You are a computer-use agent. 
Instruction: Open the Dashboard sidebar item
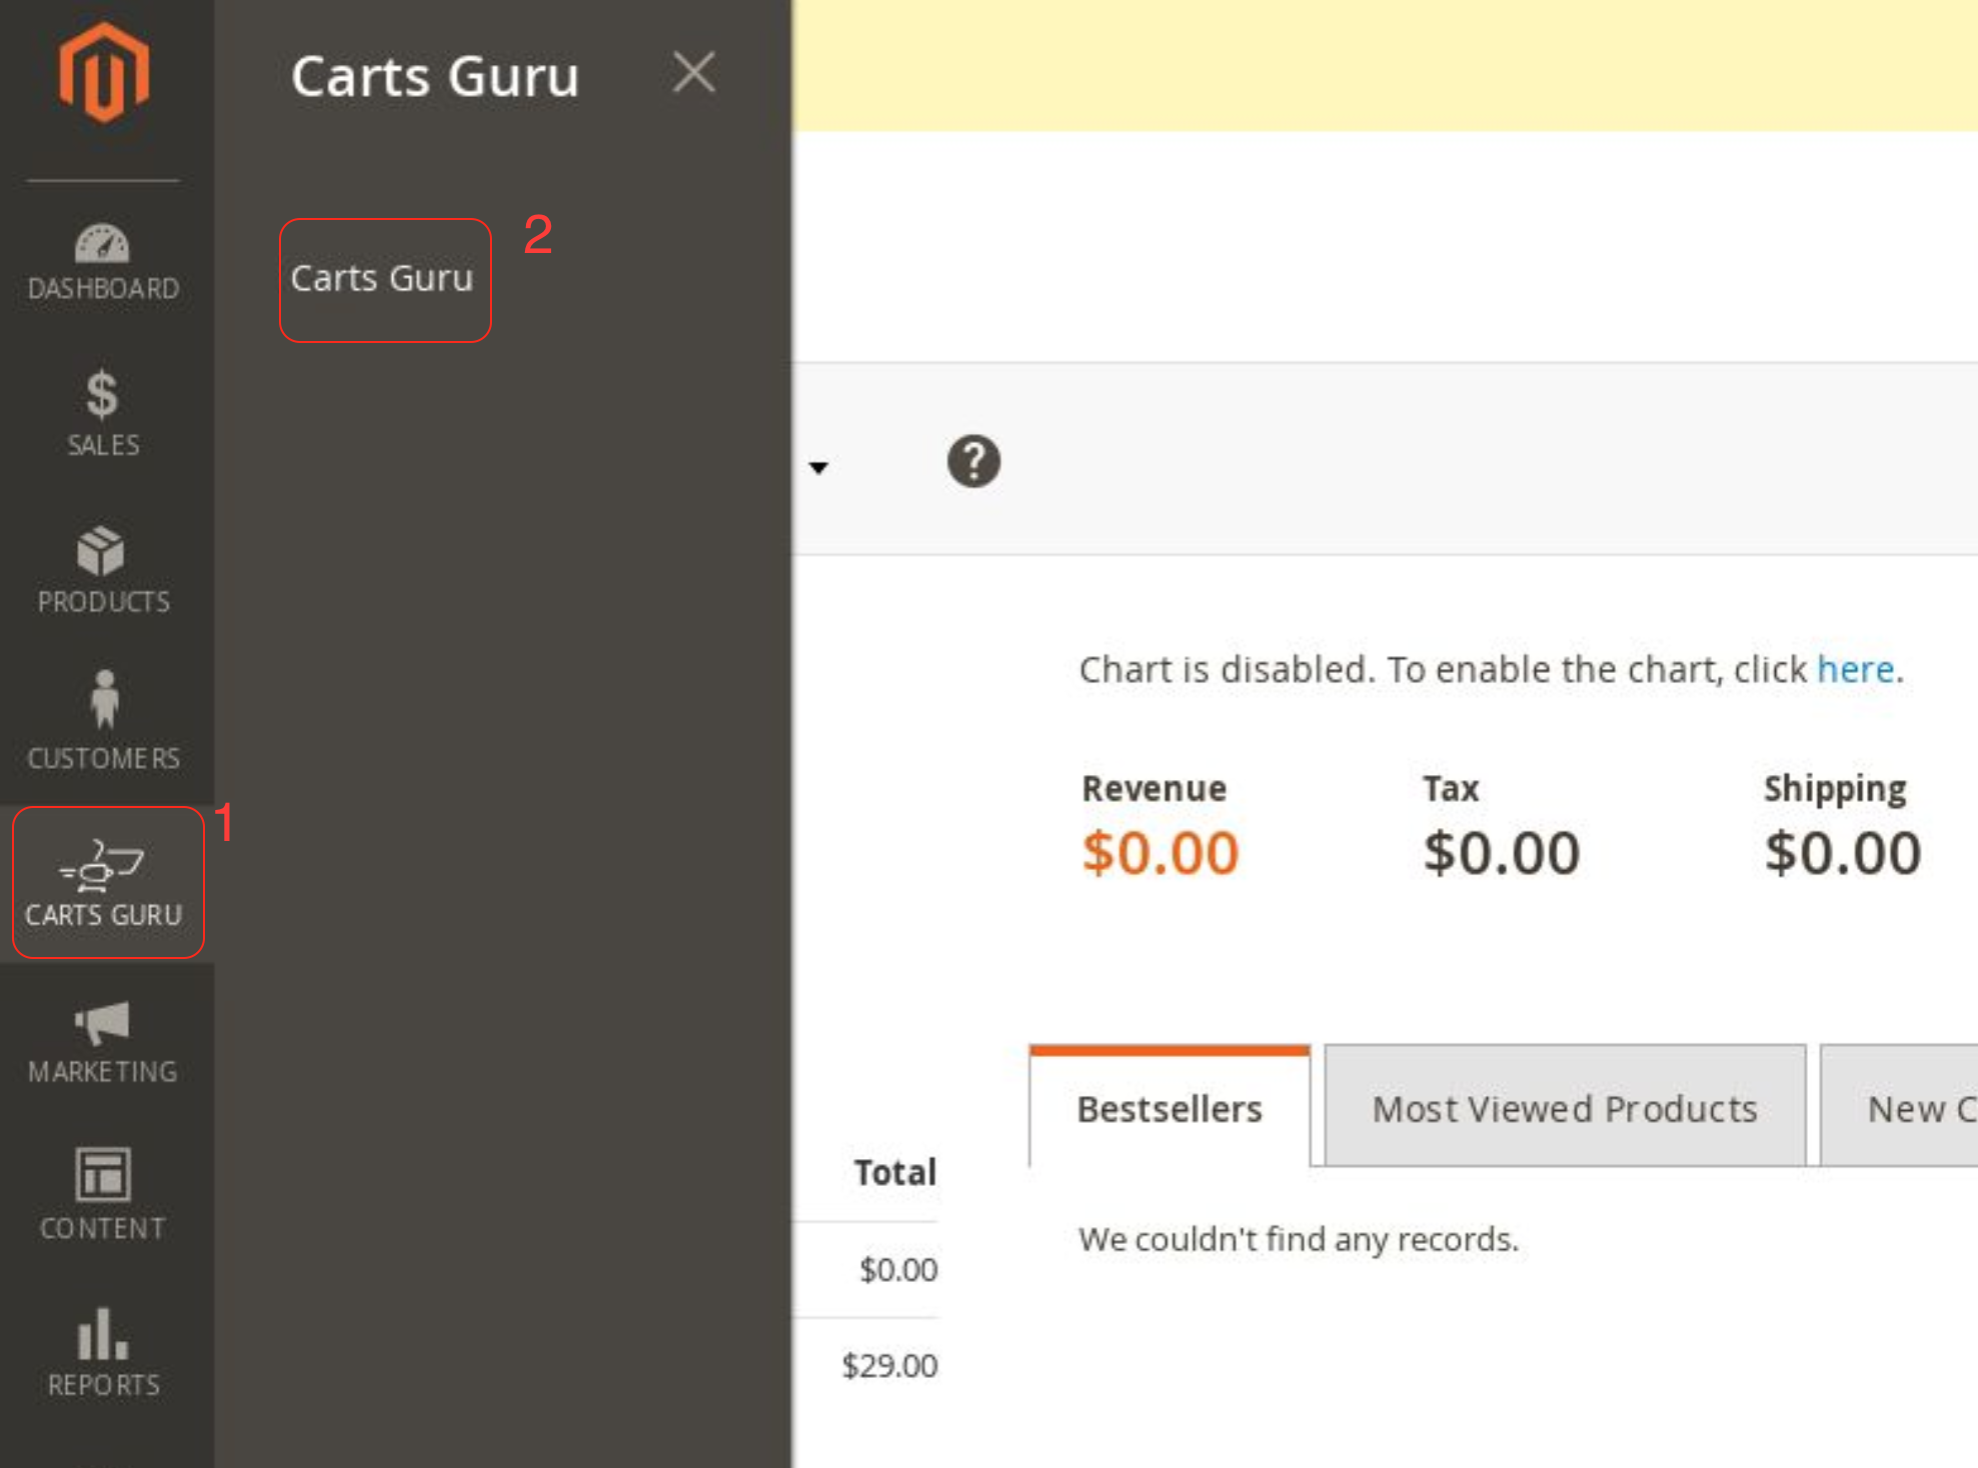pyautogui.click(x=104, y=262)
